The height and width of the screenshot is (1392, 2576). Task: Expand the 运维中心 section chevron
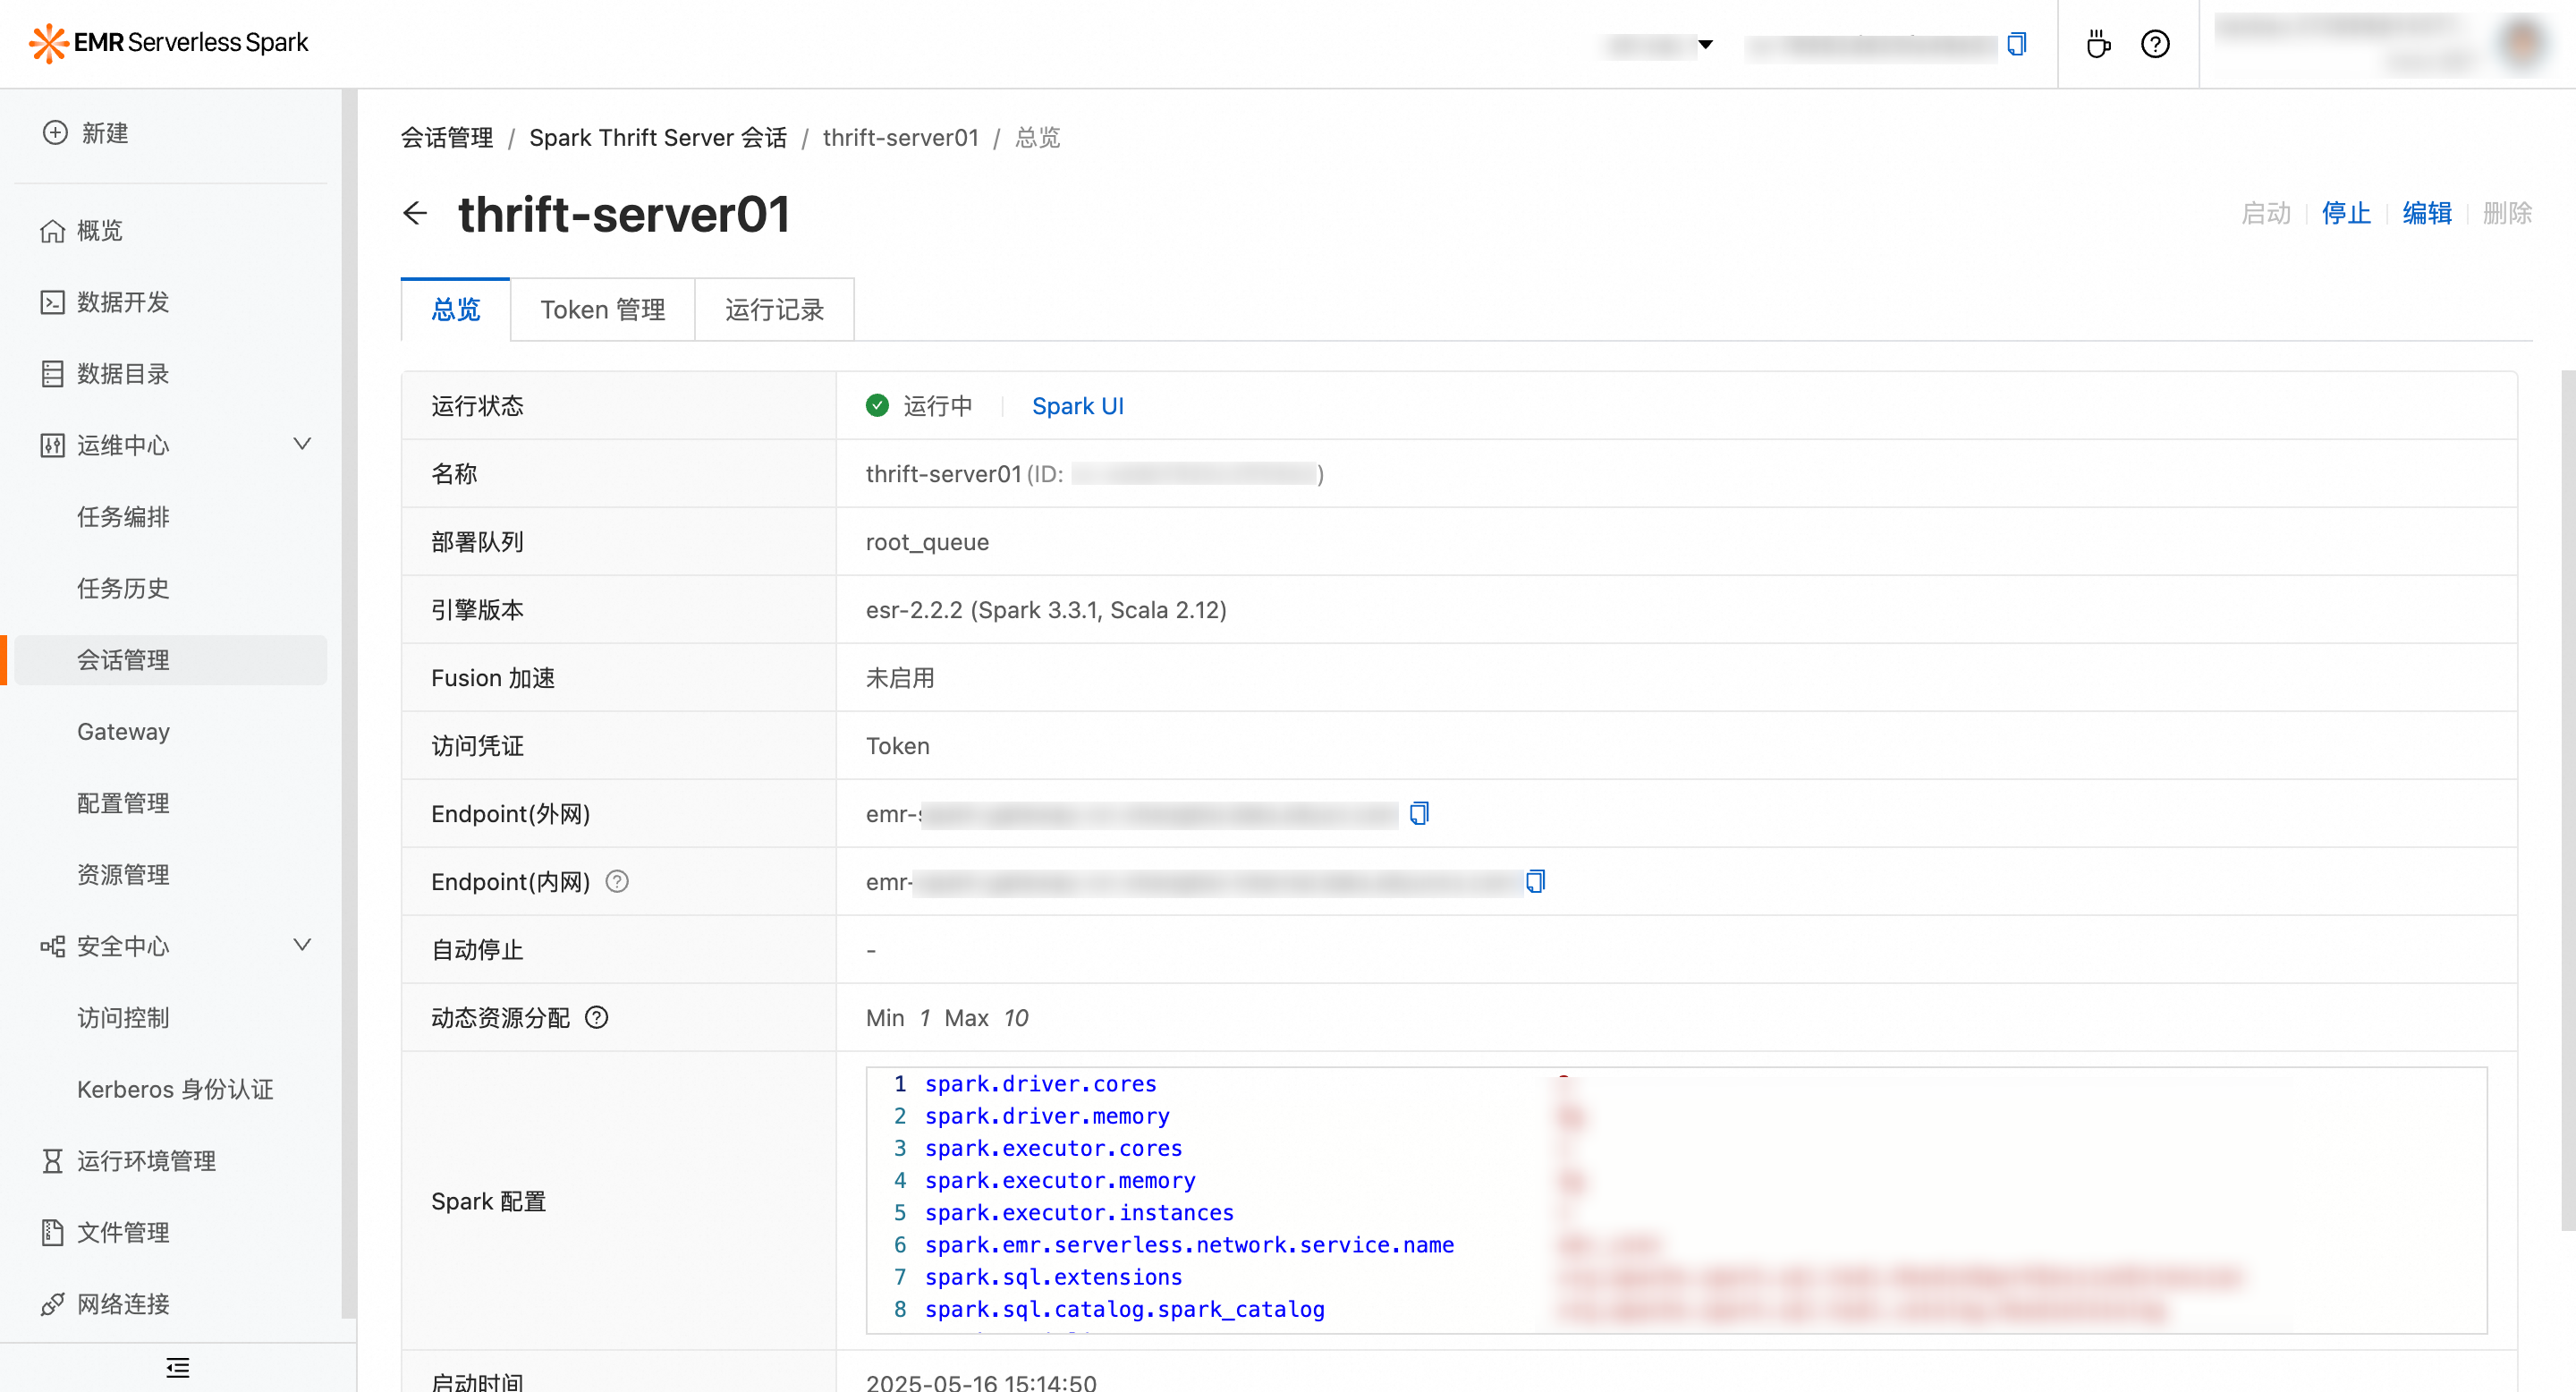tap(302, 445)
